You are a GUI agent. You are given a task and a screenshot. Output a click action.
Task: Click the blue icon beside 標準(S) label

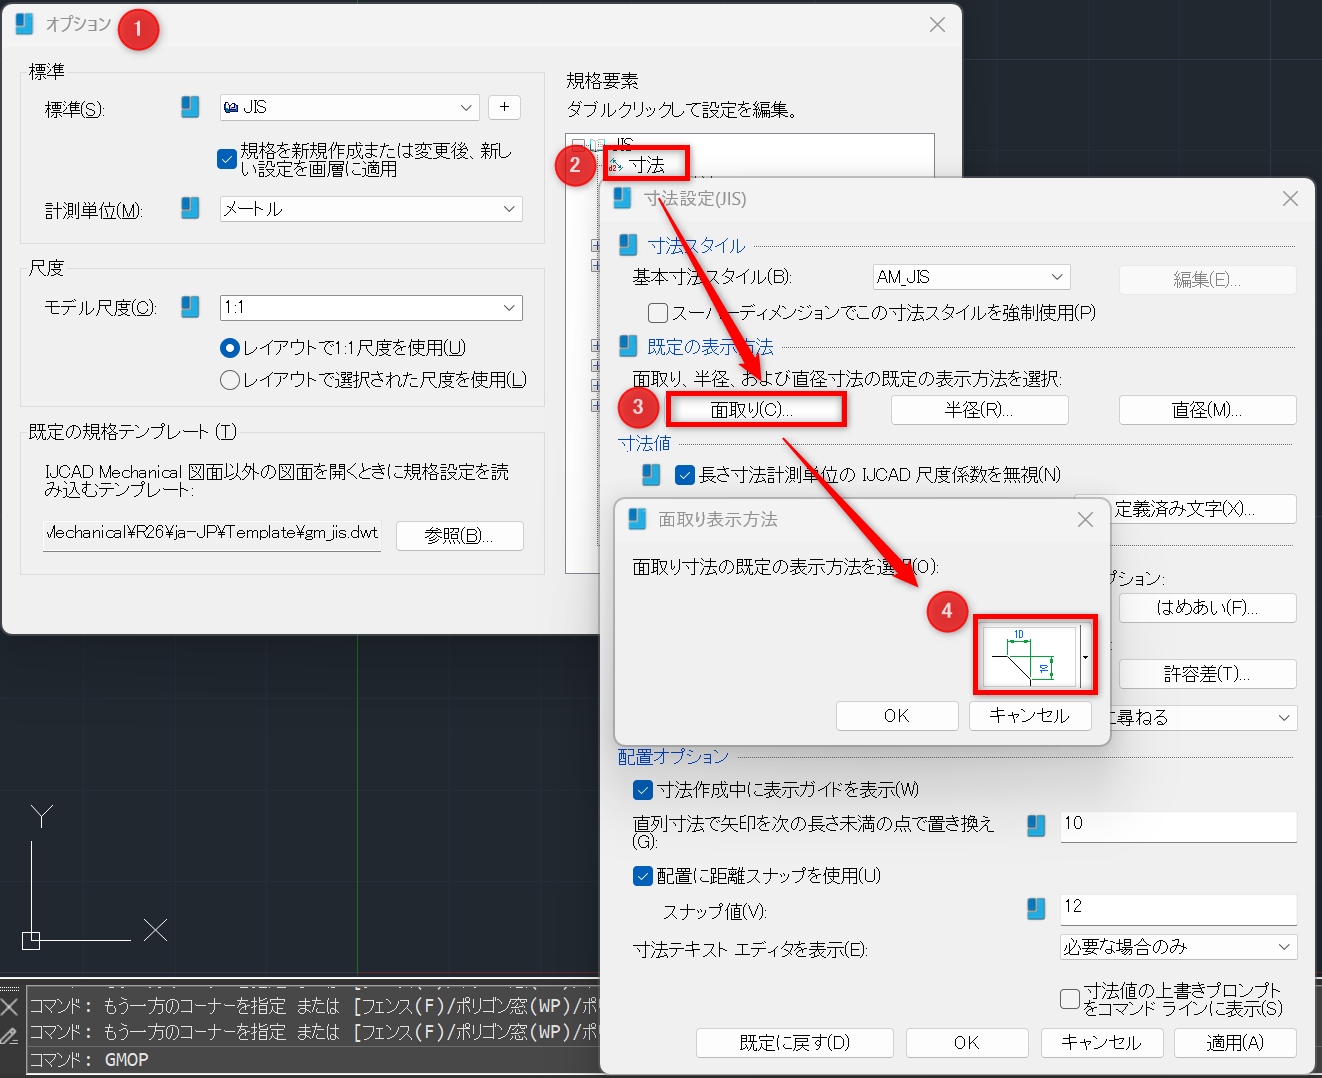[190, 107]
